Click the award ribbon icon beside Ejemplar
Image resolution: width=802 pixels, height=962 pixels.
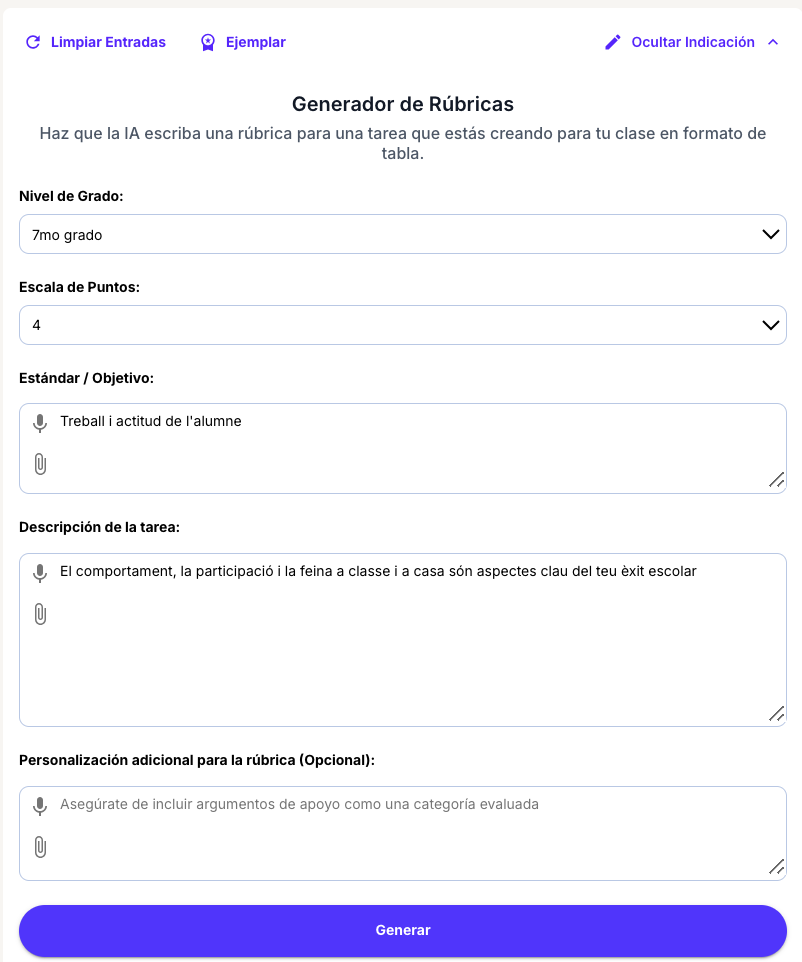[208, 42]
